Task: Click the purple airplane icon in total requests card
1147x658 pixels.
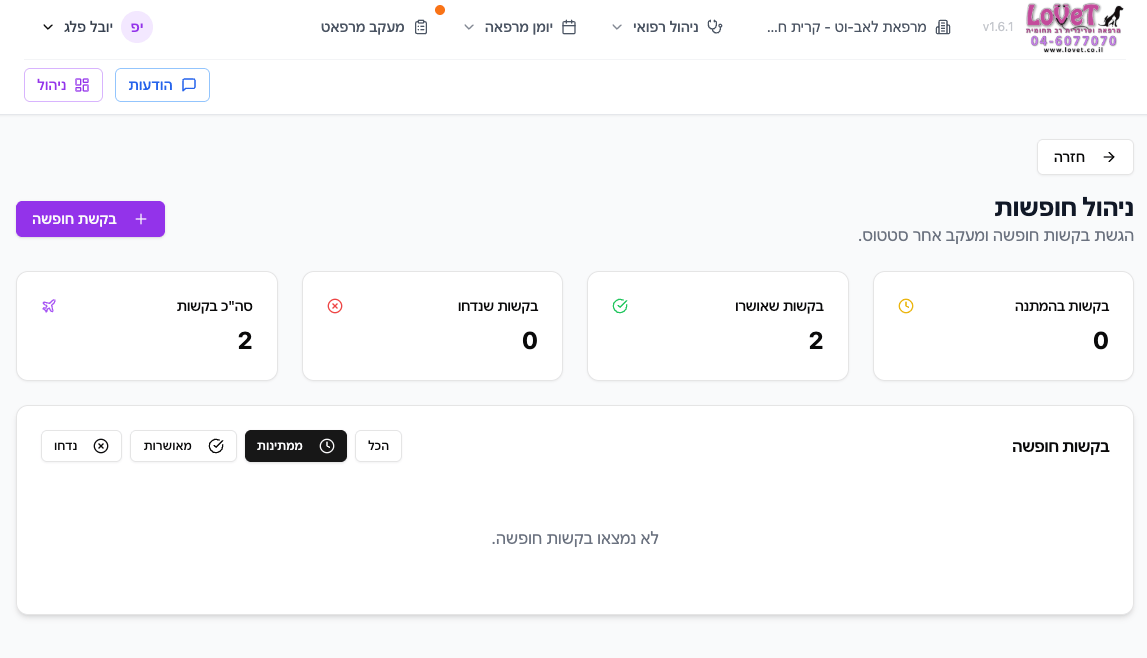Action: tap(49, 306)
